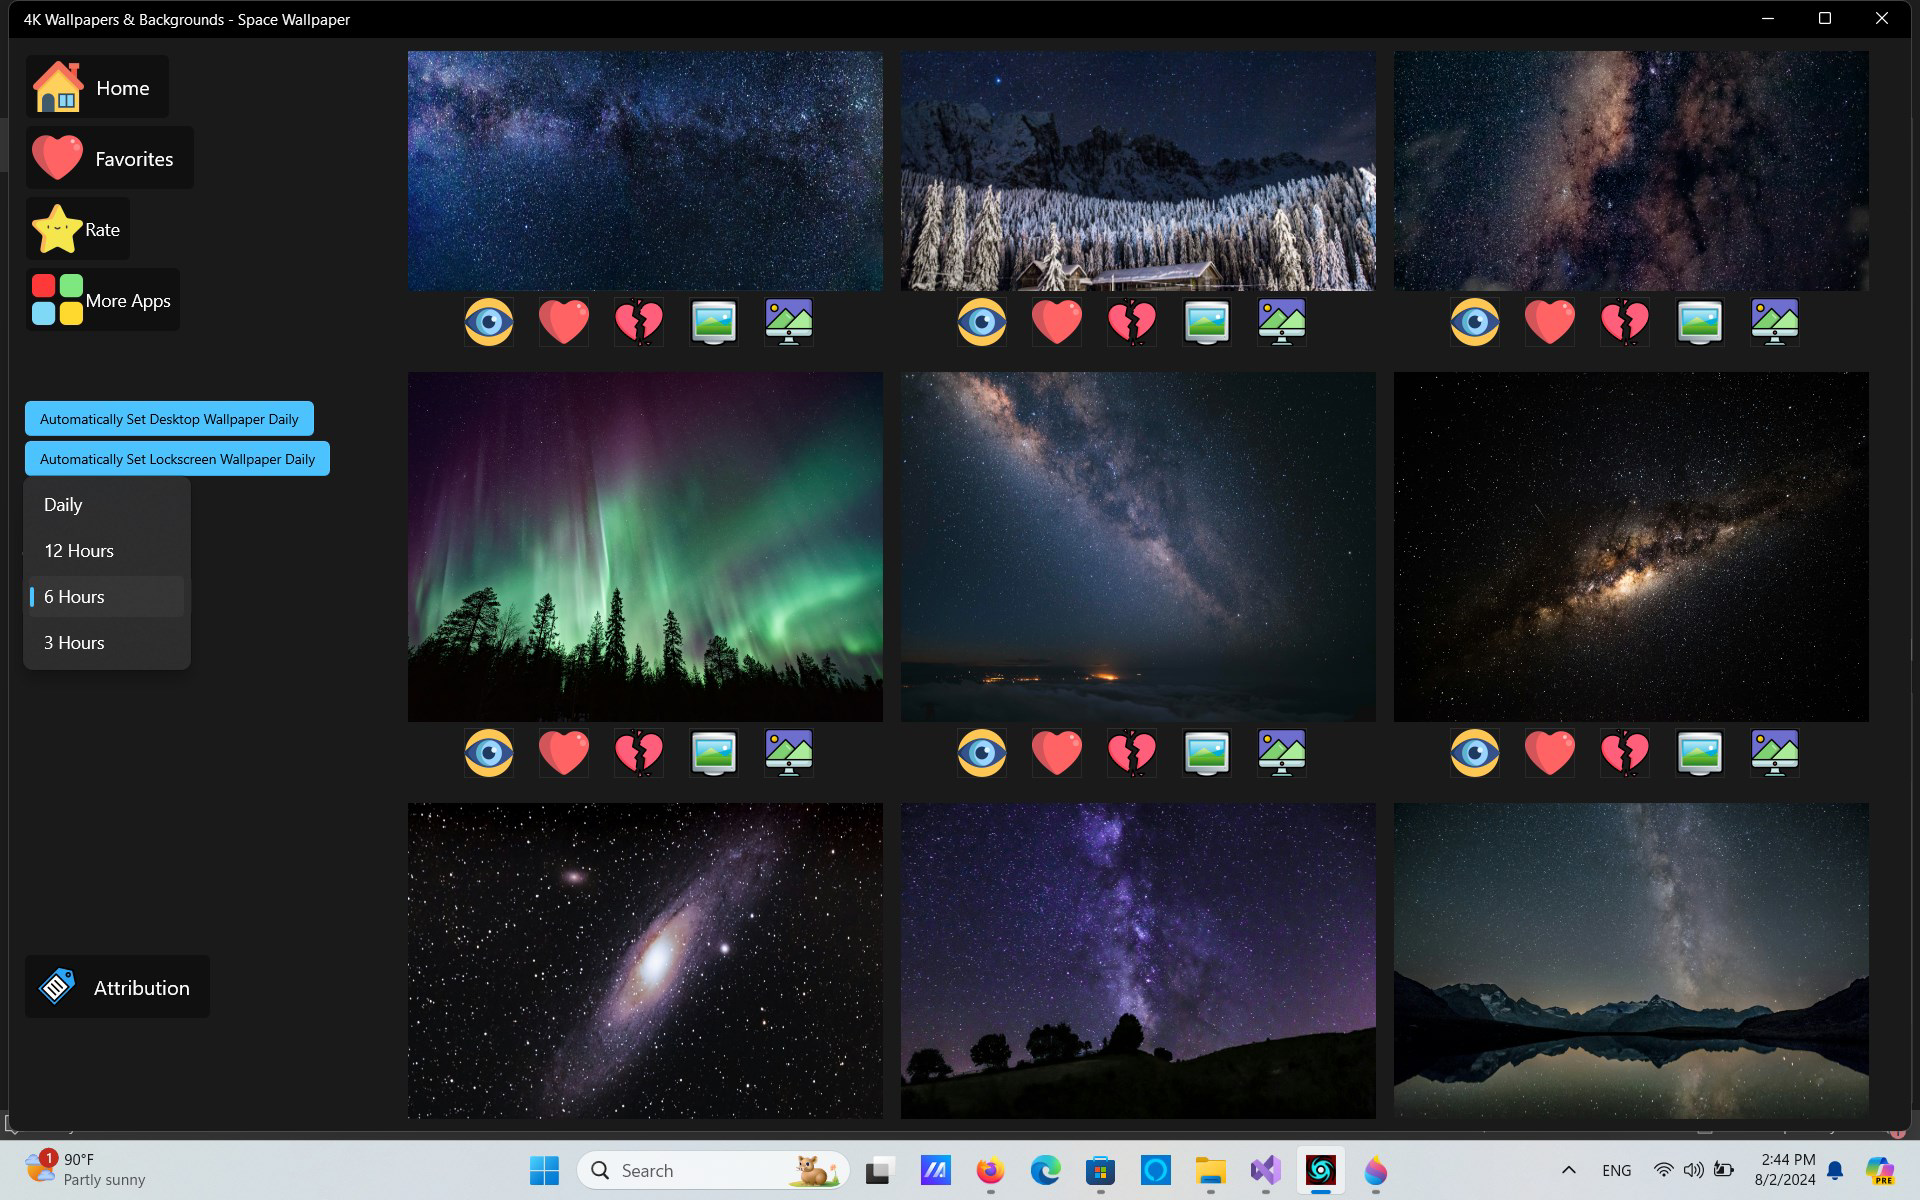Select the 3 Hours interval option

(x=107, y=643)
